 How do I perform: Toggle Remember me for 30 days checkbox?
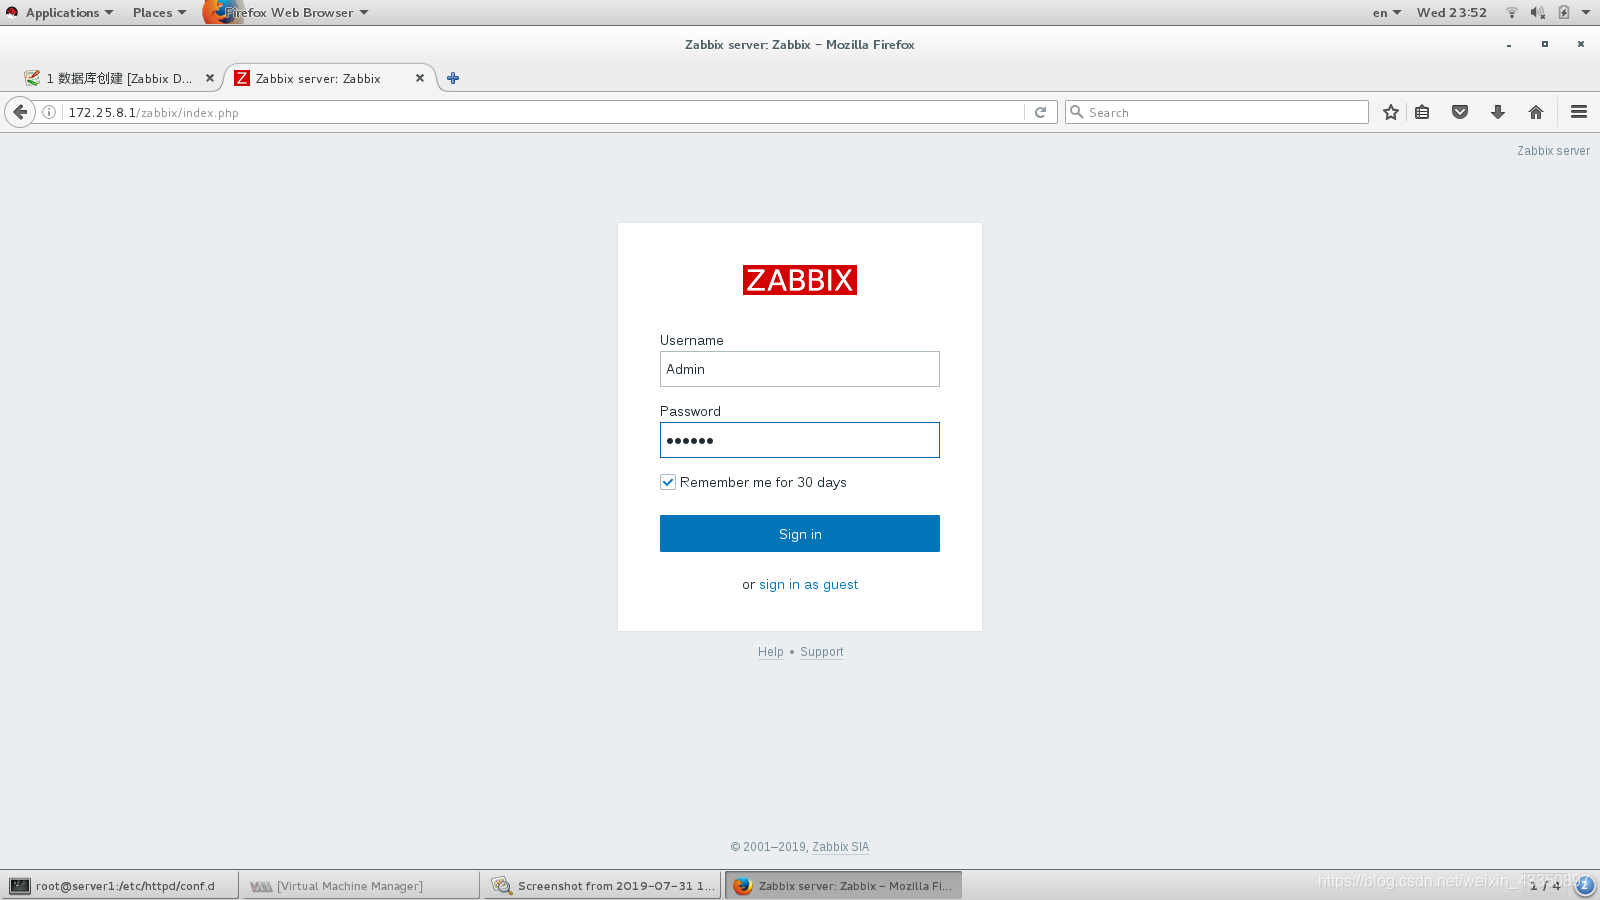668,482
